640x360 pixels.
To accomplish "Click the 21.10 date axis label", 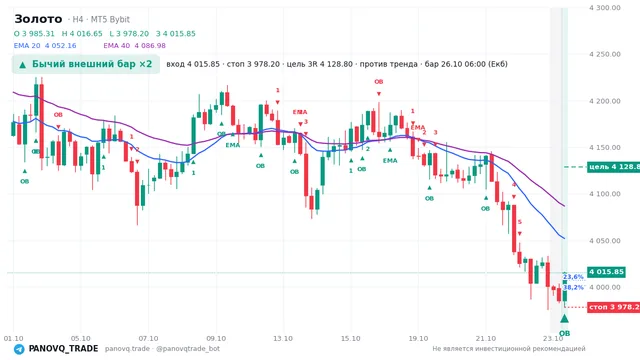I will pos(486,338).
